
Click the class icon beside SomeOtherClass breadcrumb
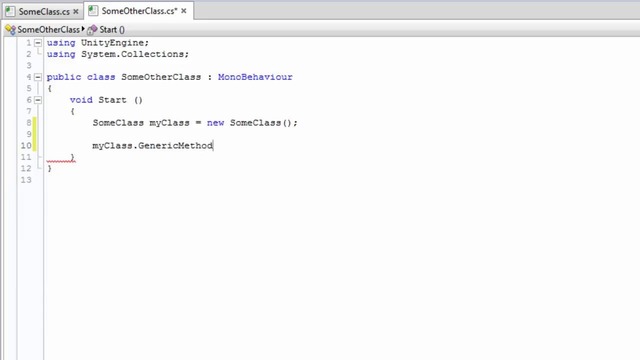(x=10, y=29)
